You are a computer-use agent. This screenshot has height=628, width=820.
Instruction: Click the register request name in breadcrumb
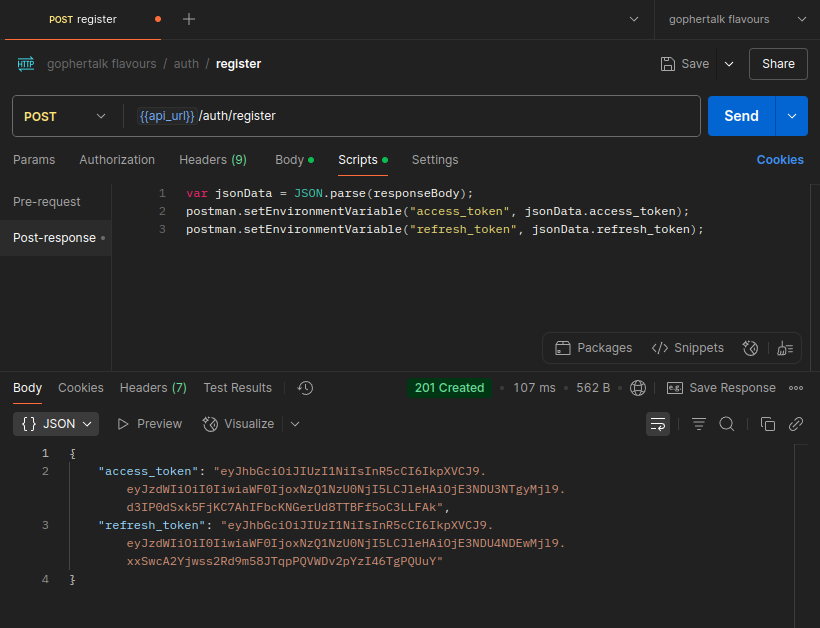pos(238,64)
